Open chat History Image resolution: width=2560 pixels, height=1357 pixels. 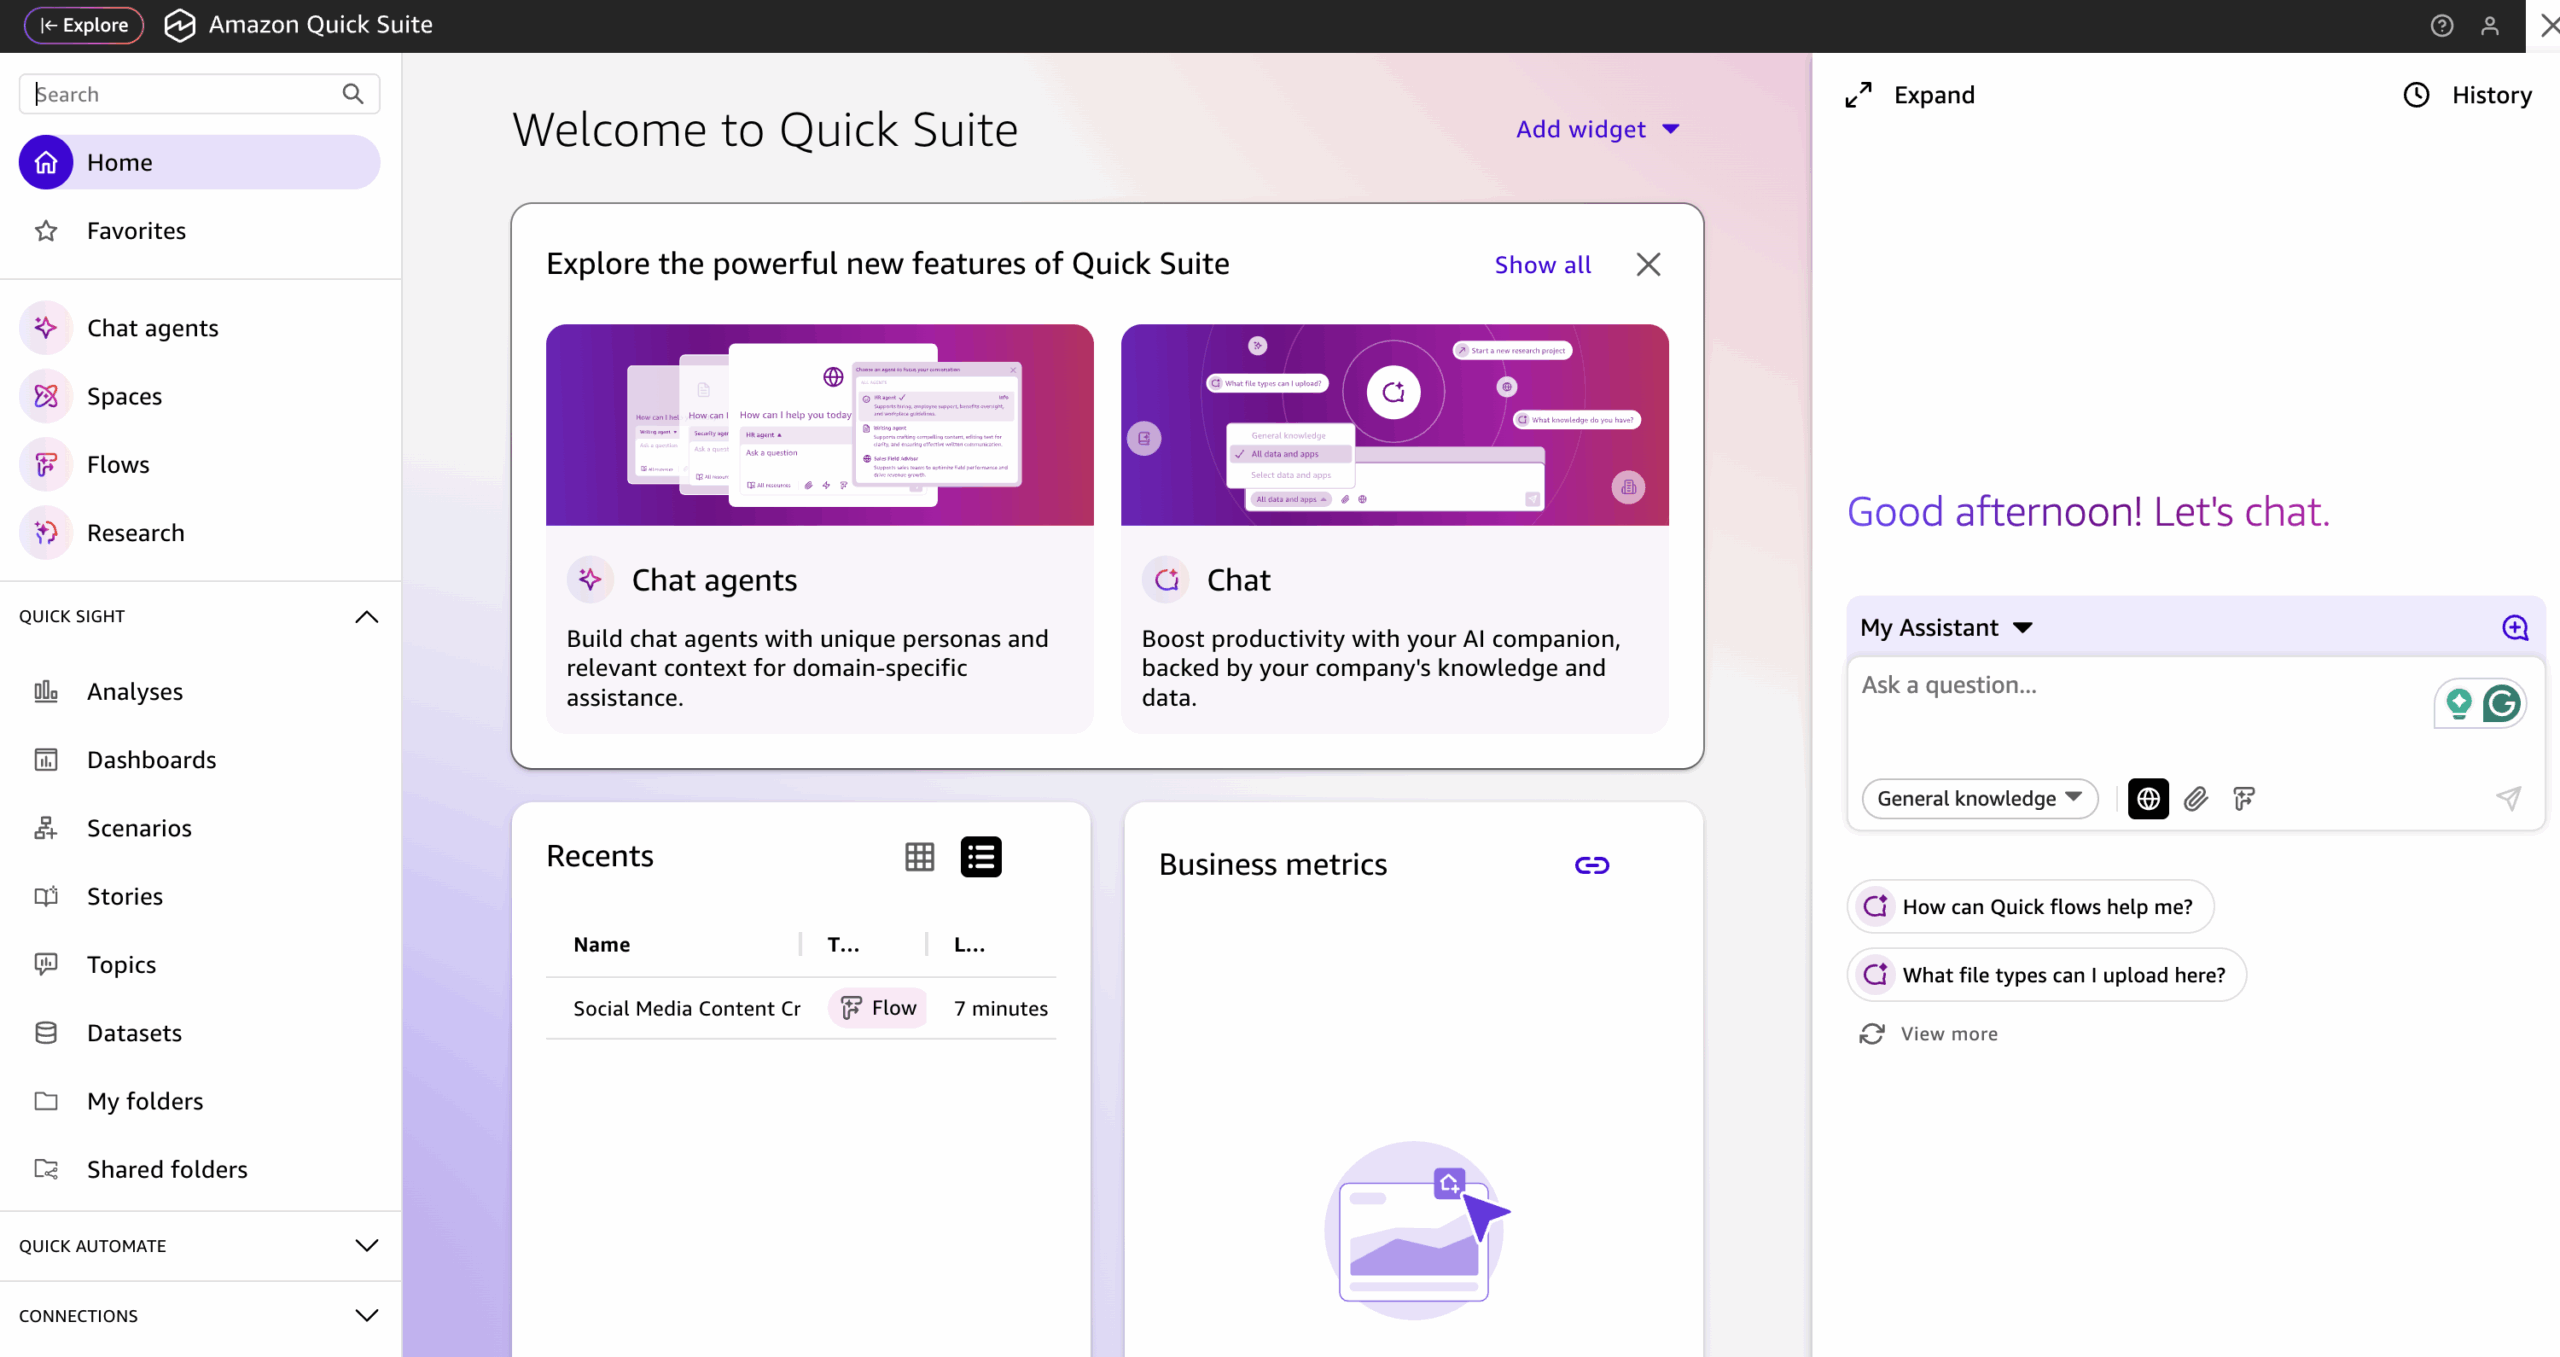(2467, 95)
